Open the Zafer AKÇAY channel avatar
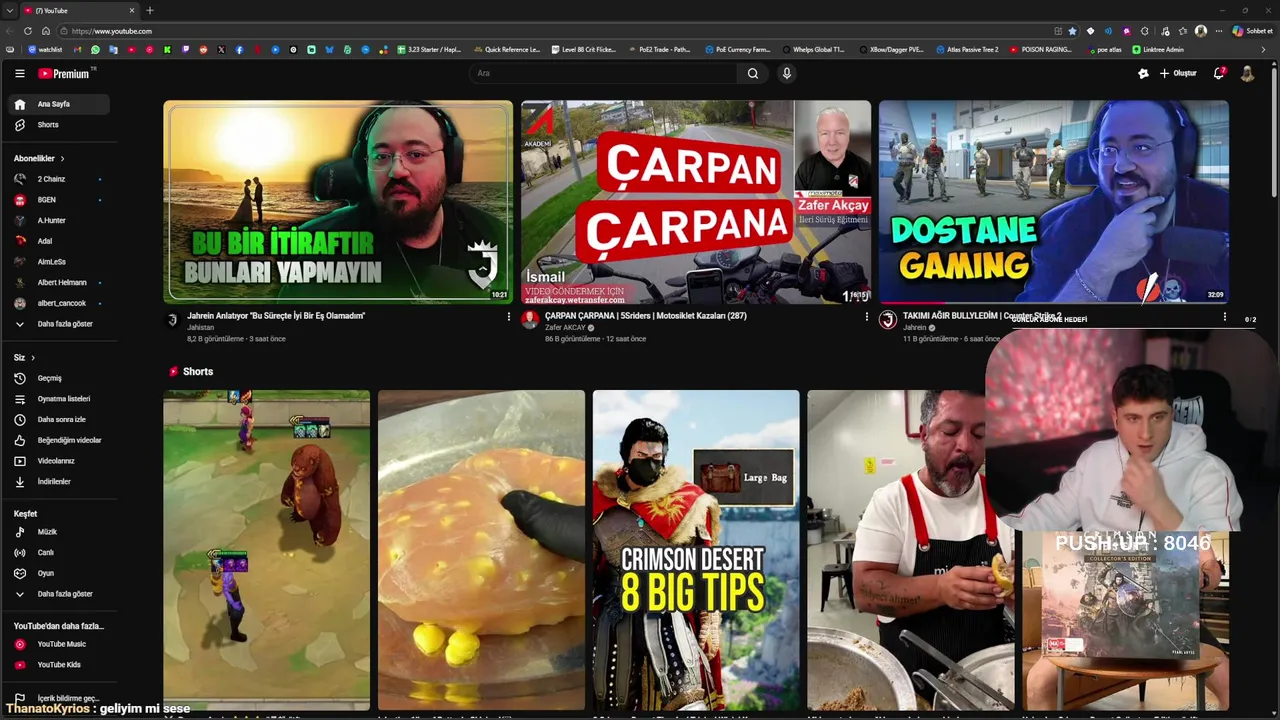This screenshot has height=720, width=1280. (x=530, y=320)
